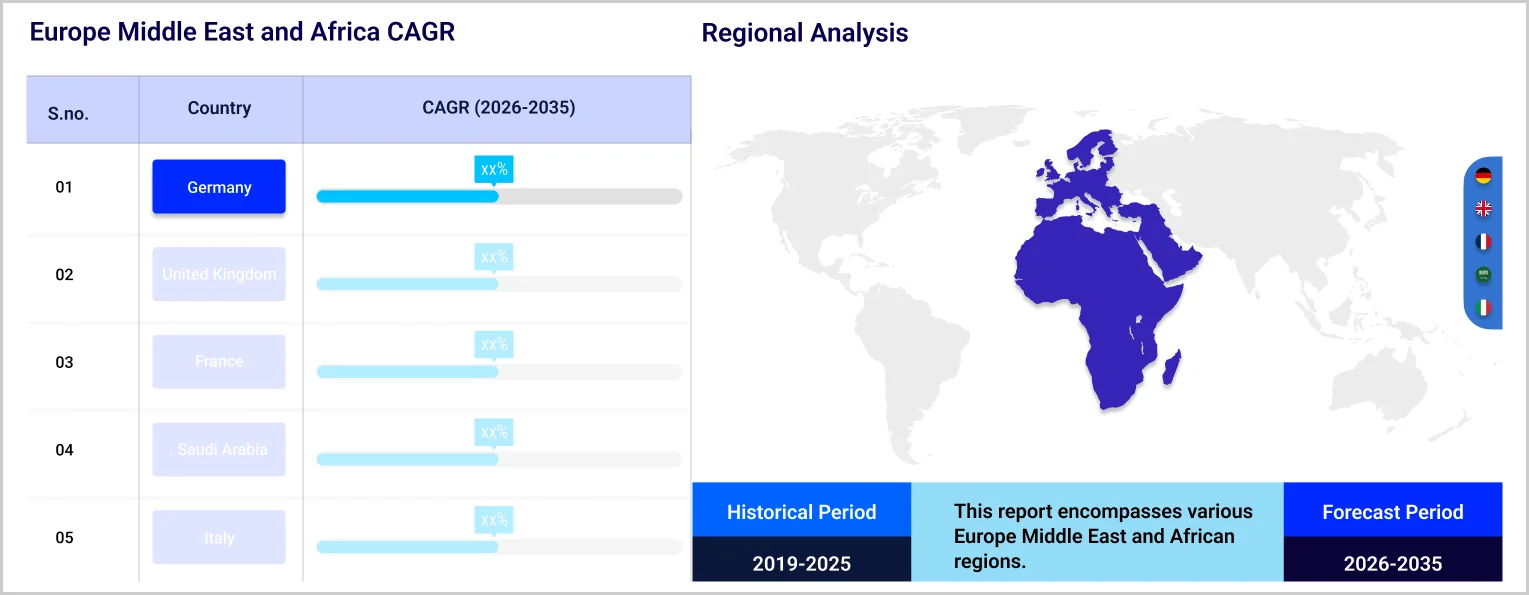Click the xx% tooltip above Germany's bar
Viewport: 1529px width, 595px height.
(494, 169)
